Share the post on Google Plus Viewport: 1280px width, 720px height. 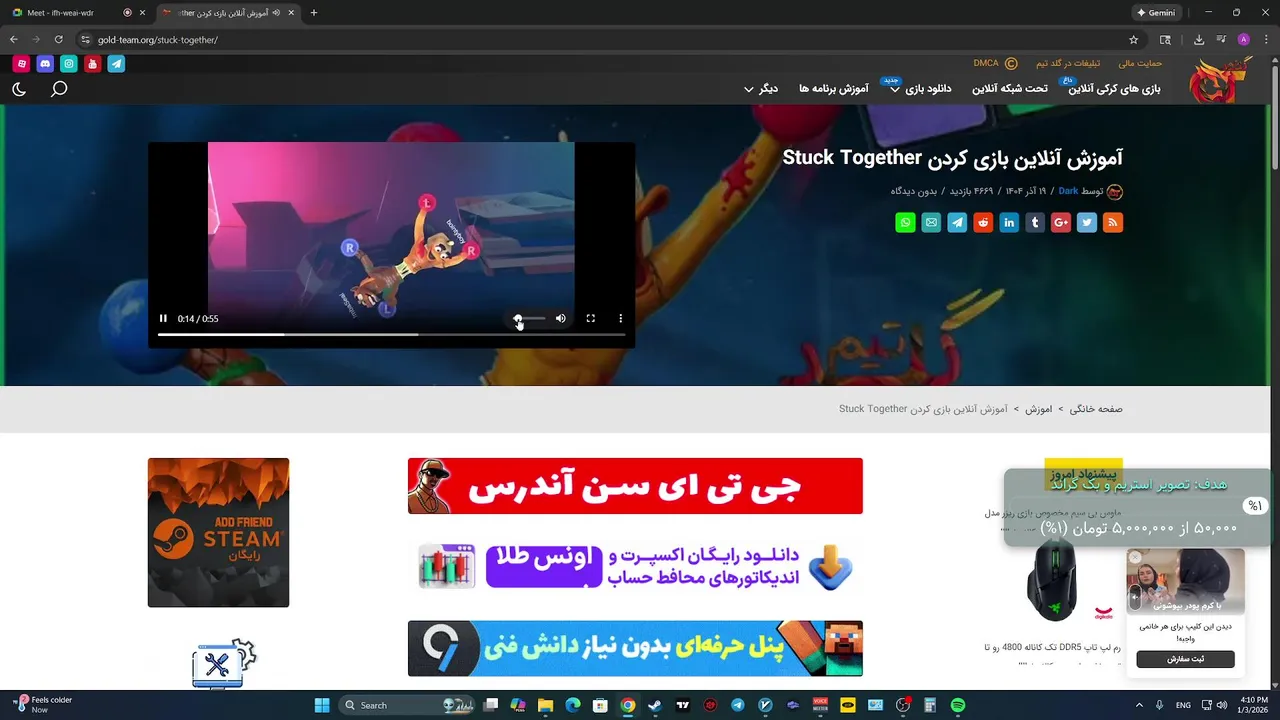1061,223
